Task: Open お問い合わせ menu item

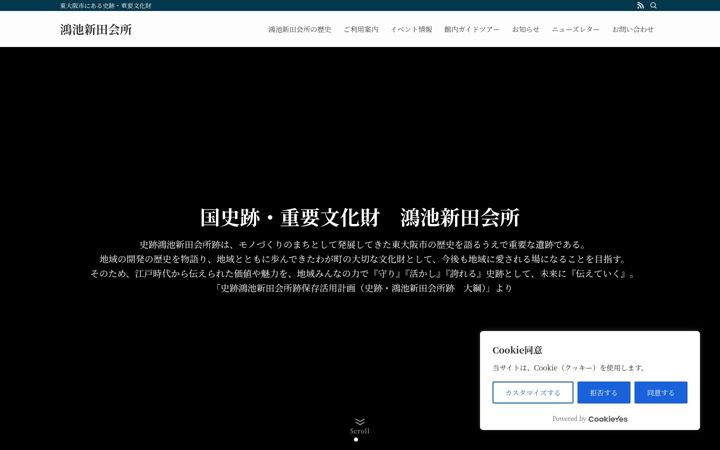Action: [x=633, y=29]
